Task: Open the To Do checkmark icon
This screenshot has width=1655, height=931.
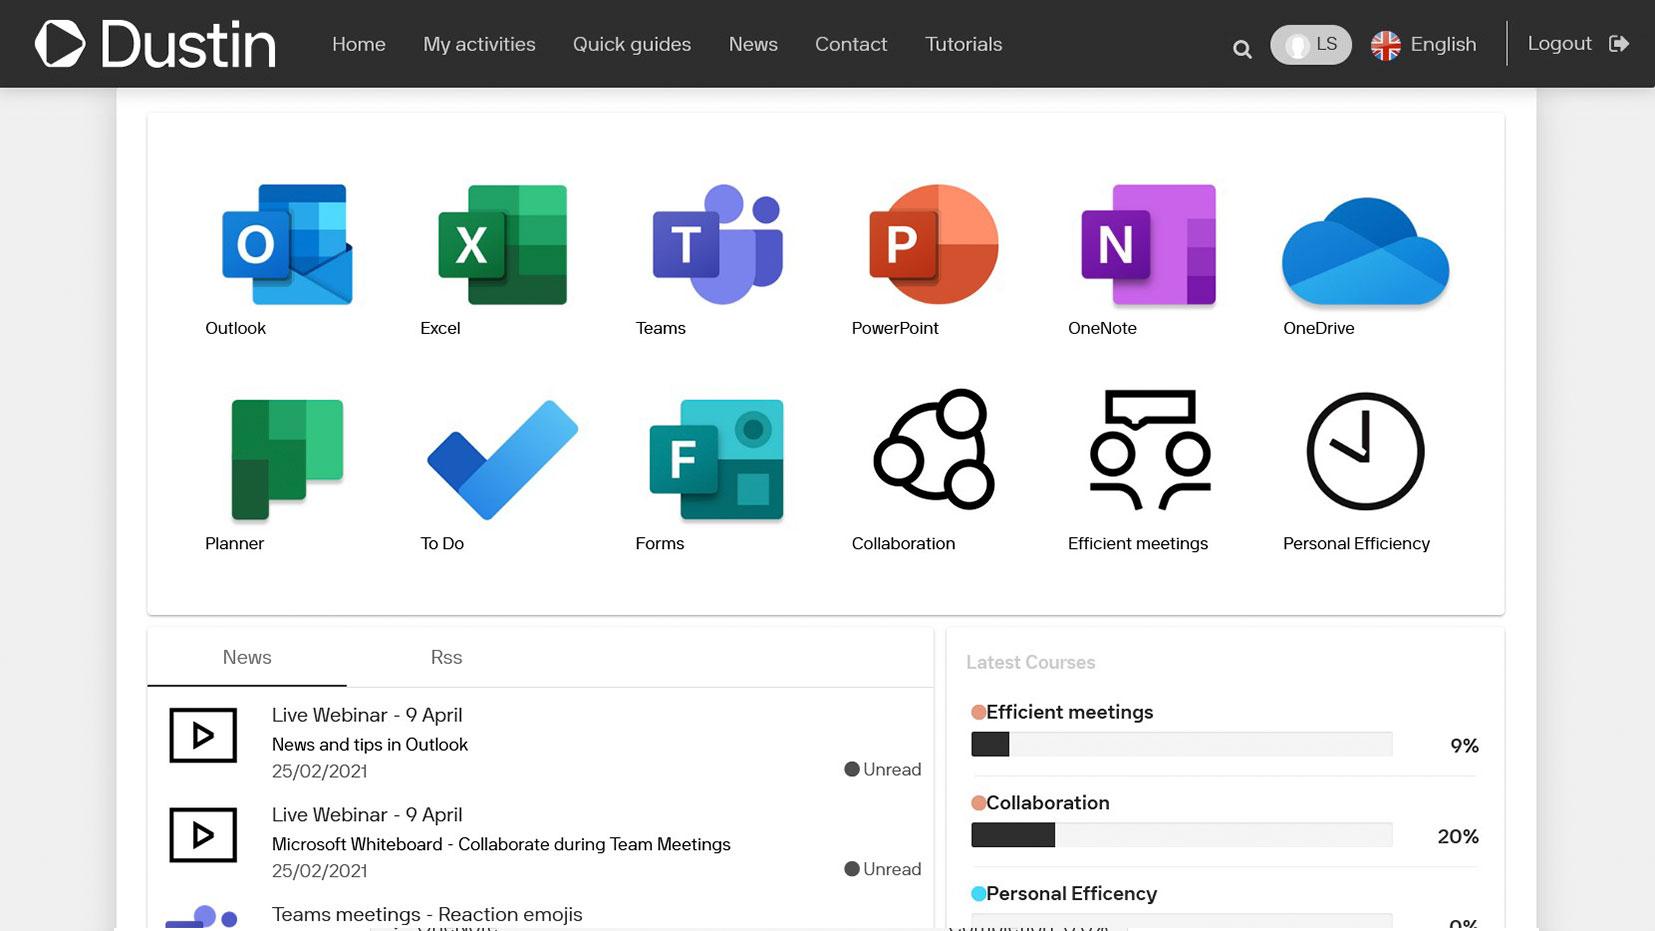Action: coord(502,459)
